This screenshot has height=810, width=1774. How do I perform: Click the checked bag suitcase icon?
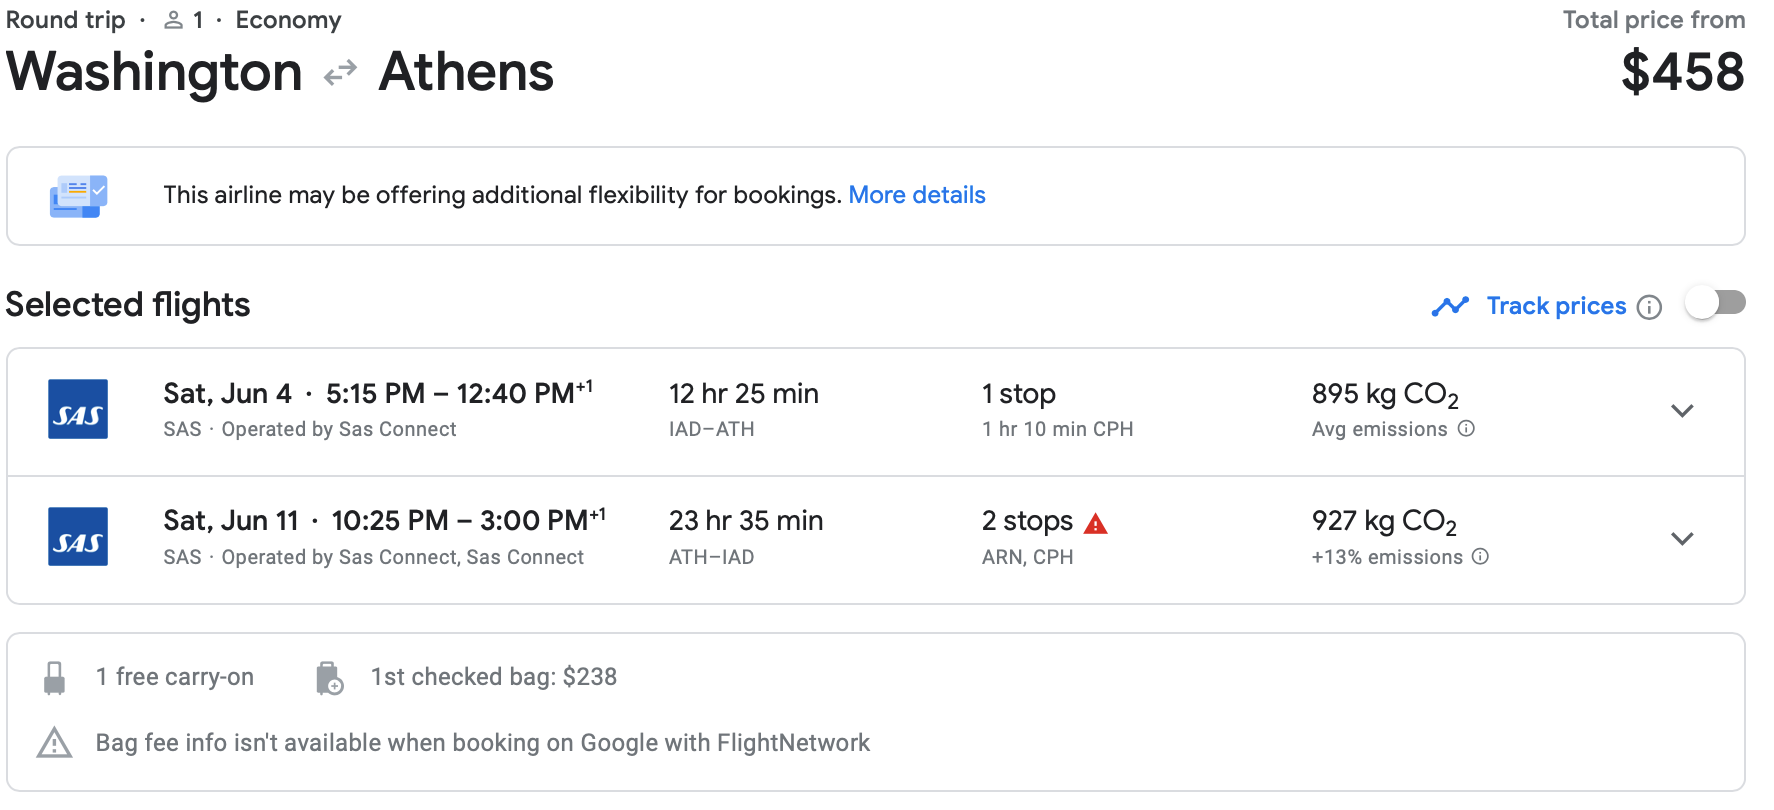[329, 678]
